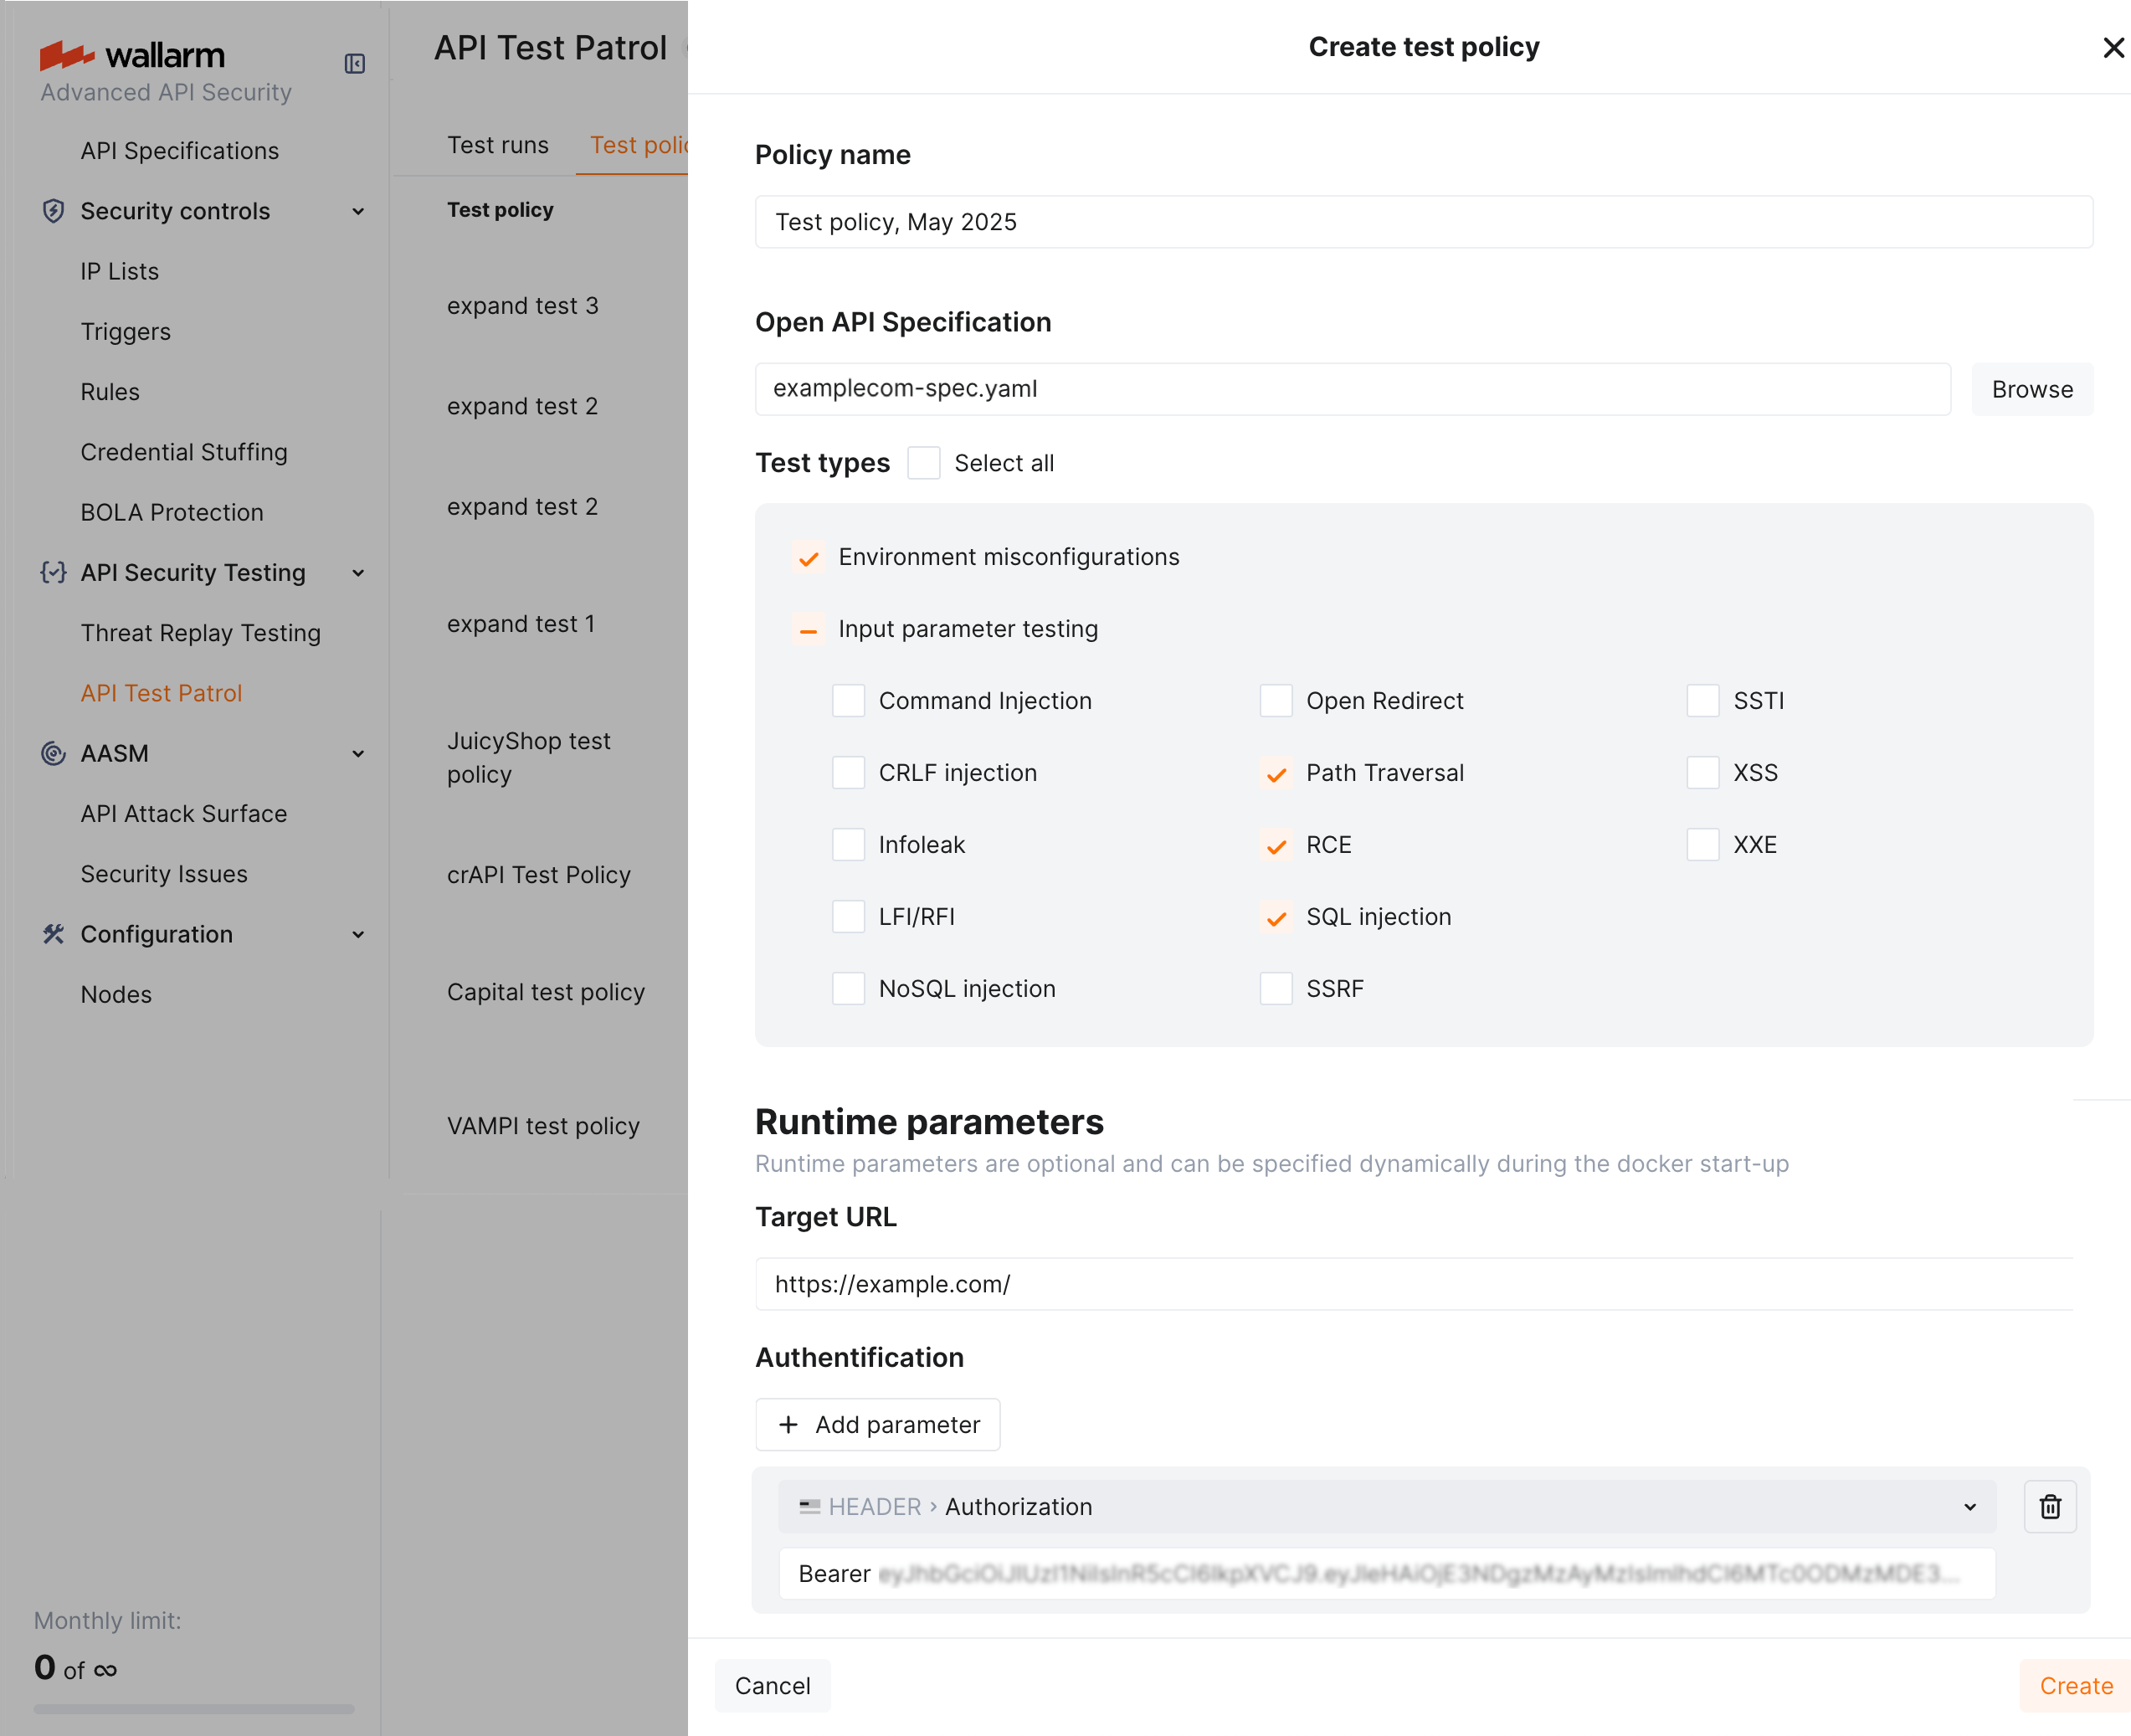Collapse the AASM menu section
Image resolution: width=2131 pixels, height=1736 pixels.
(358, 753)
